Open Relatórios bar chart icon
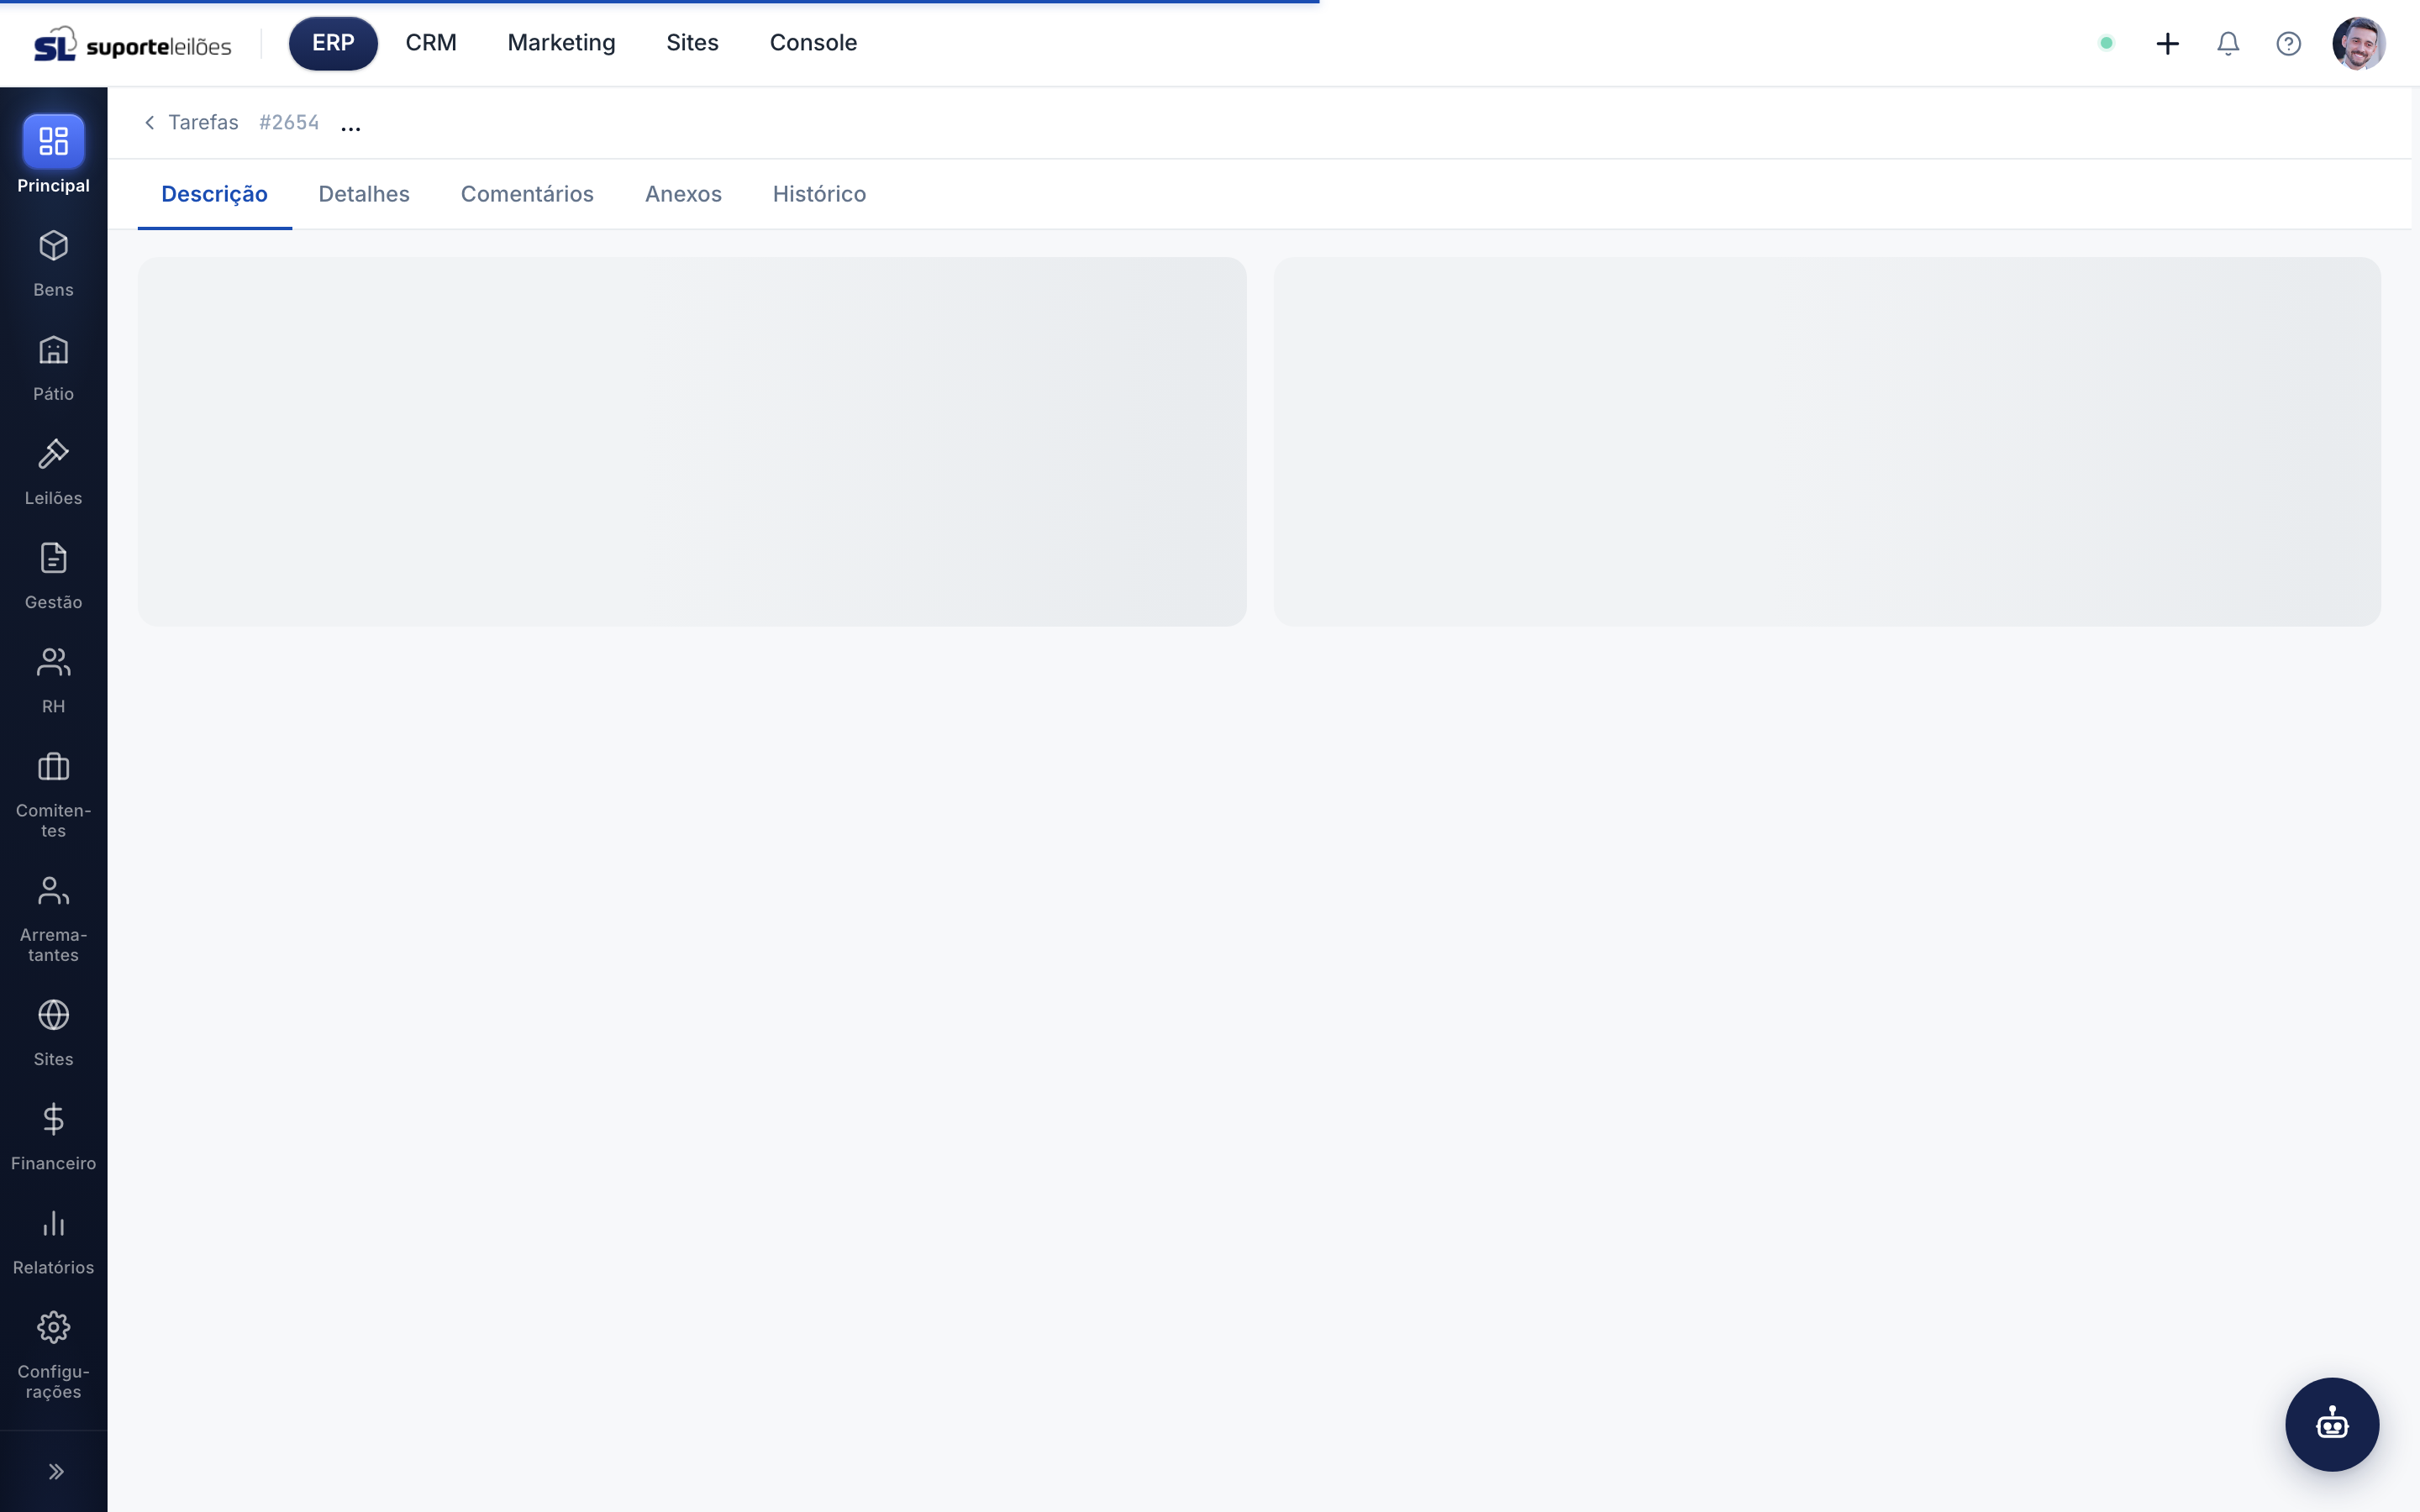This screenshot has width=2420, height=1512. click(53, 1223)
